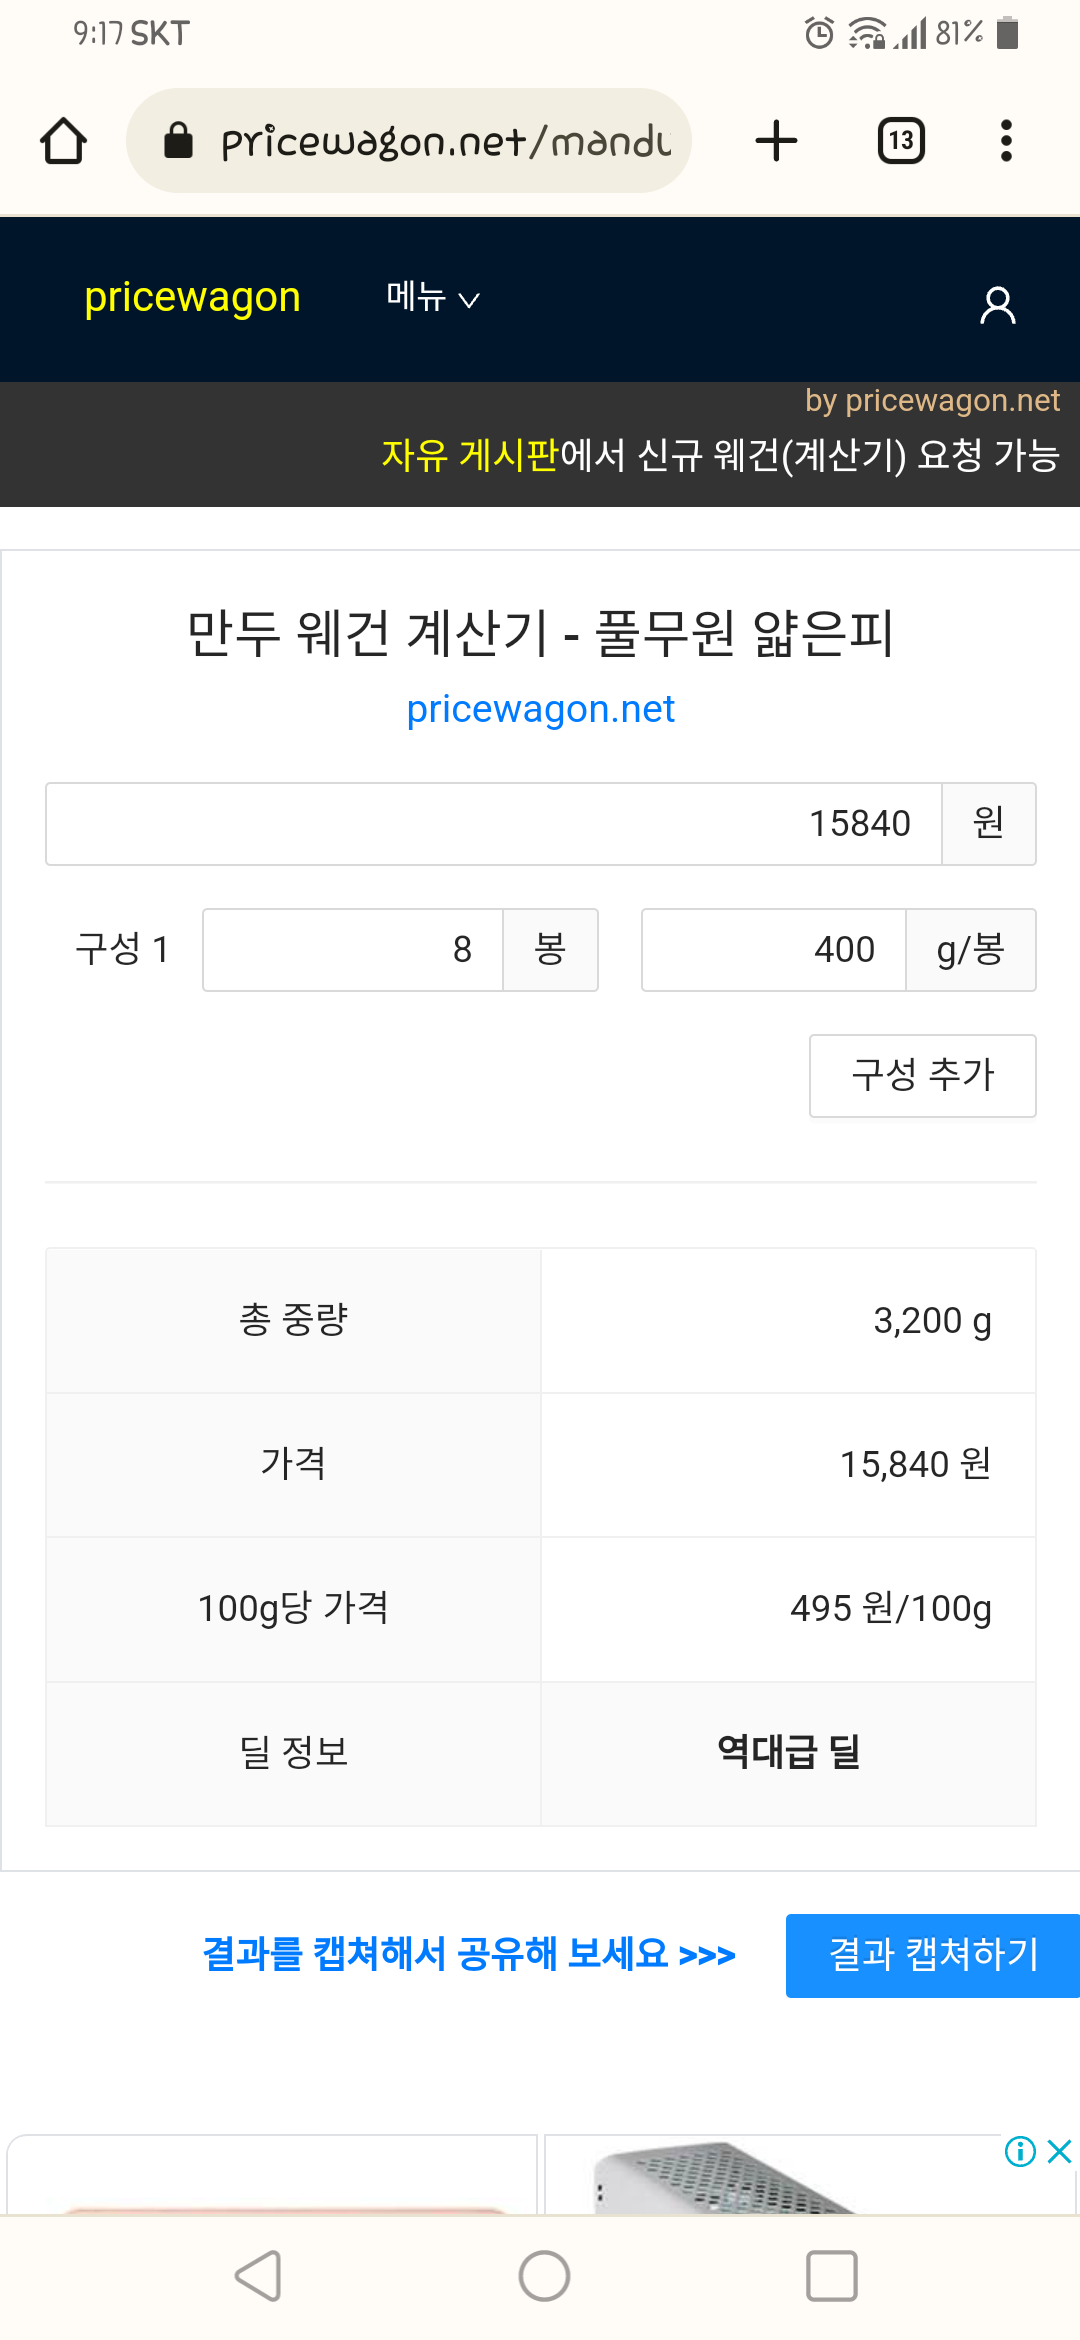Focus the grams-per-bag input showing 400
The height and width of the screenshot is (2340, 1080).
[x=773, y=950]
